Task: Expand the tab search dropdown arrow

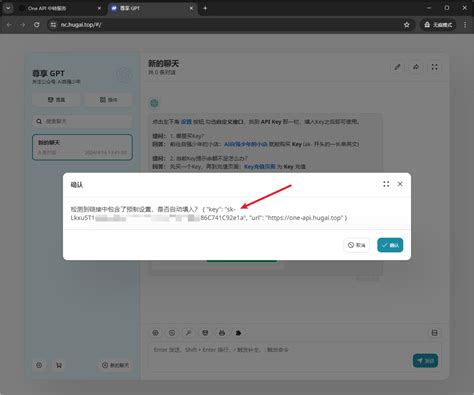Action: pyautogui.click(x=8, y=8)
